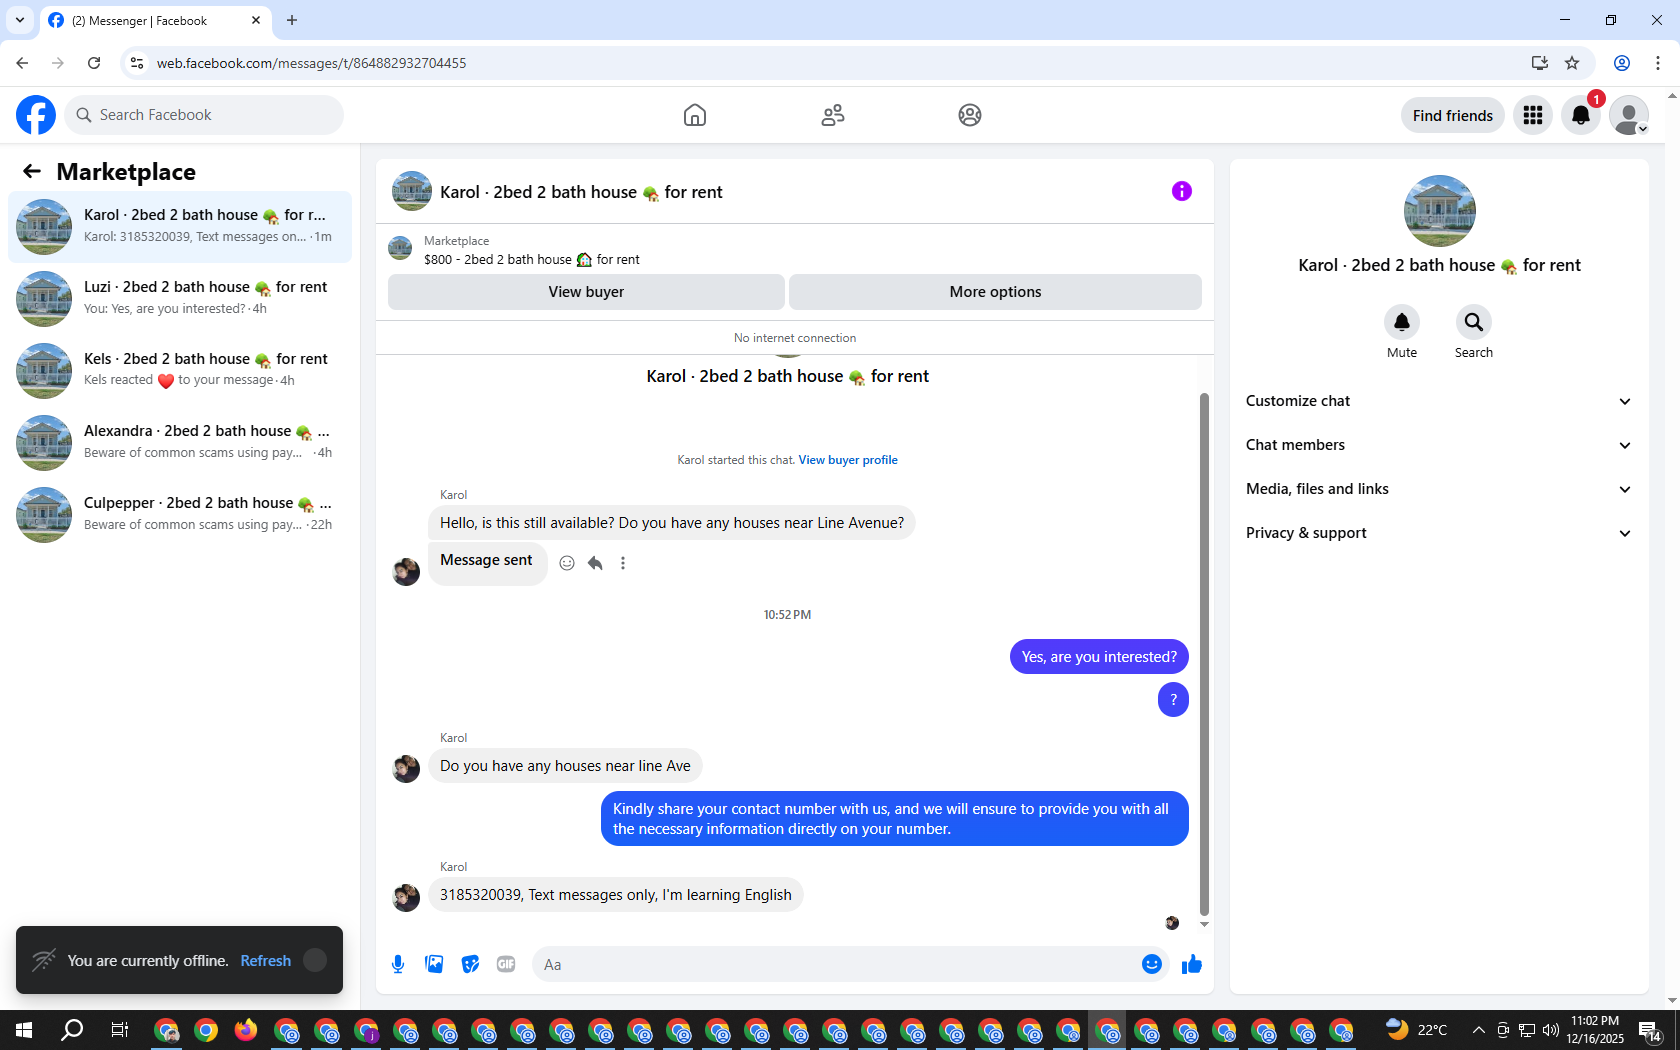
Task: Click the View buyer button
Action: click(x=586, y=292)
